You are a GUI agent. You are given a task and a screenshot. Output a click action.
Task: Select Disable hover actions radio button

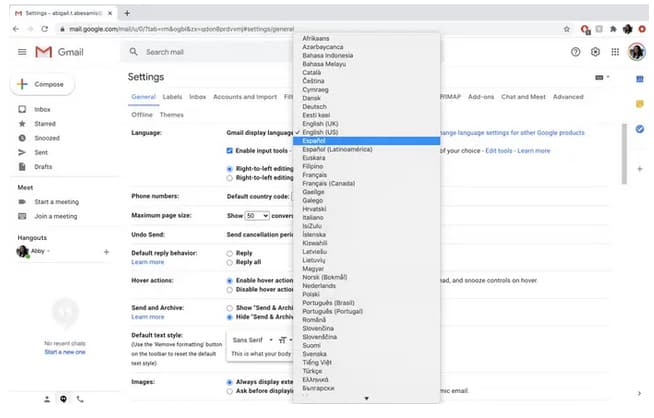coord(229,290)
